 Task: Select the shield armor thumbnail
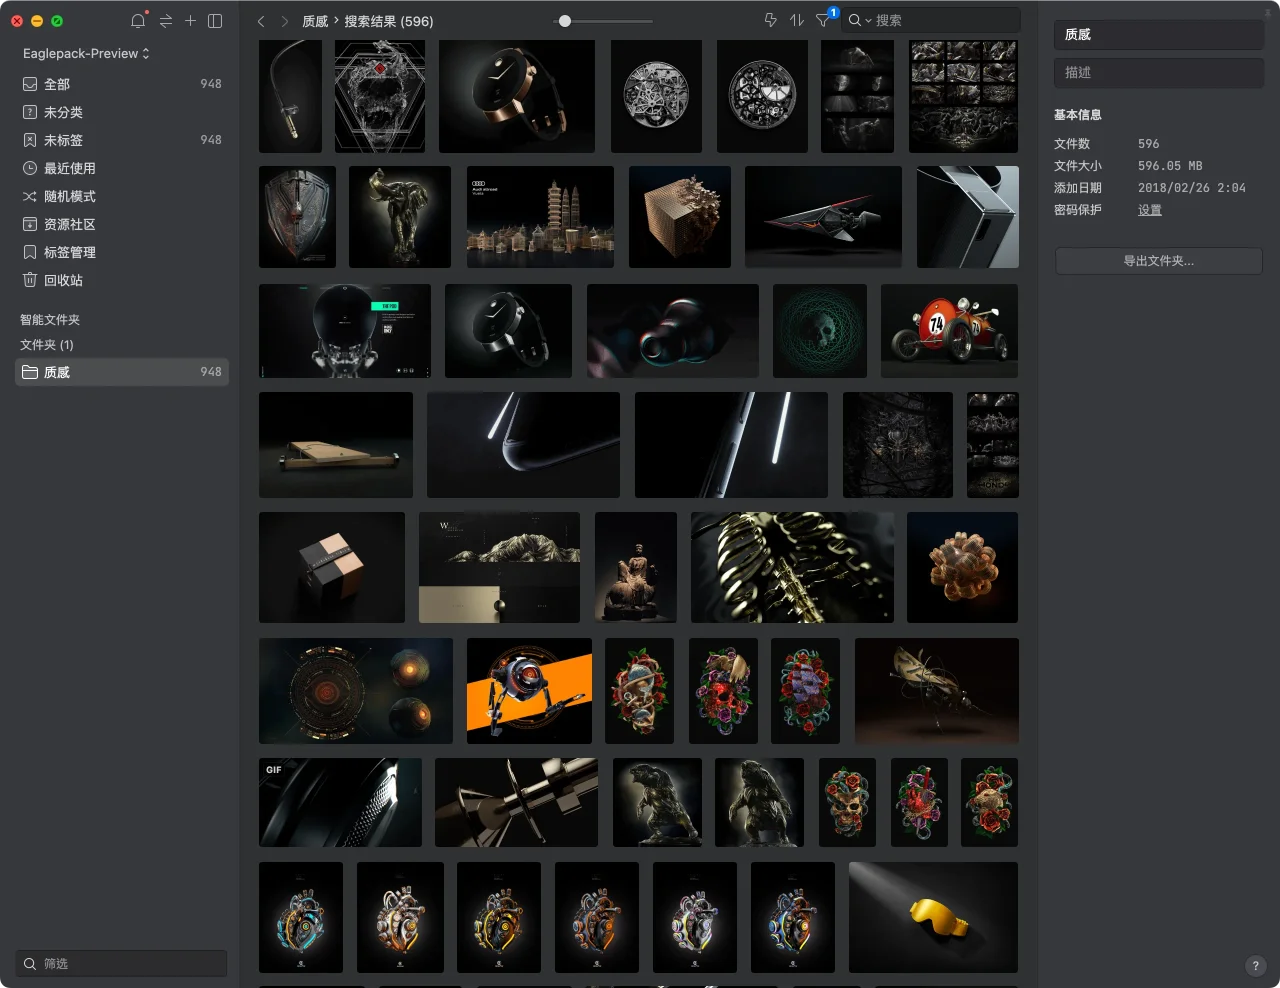coord(297,217)
